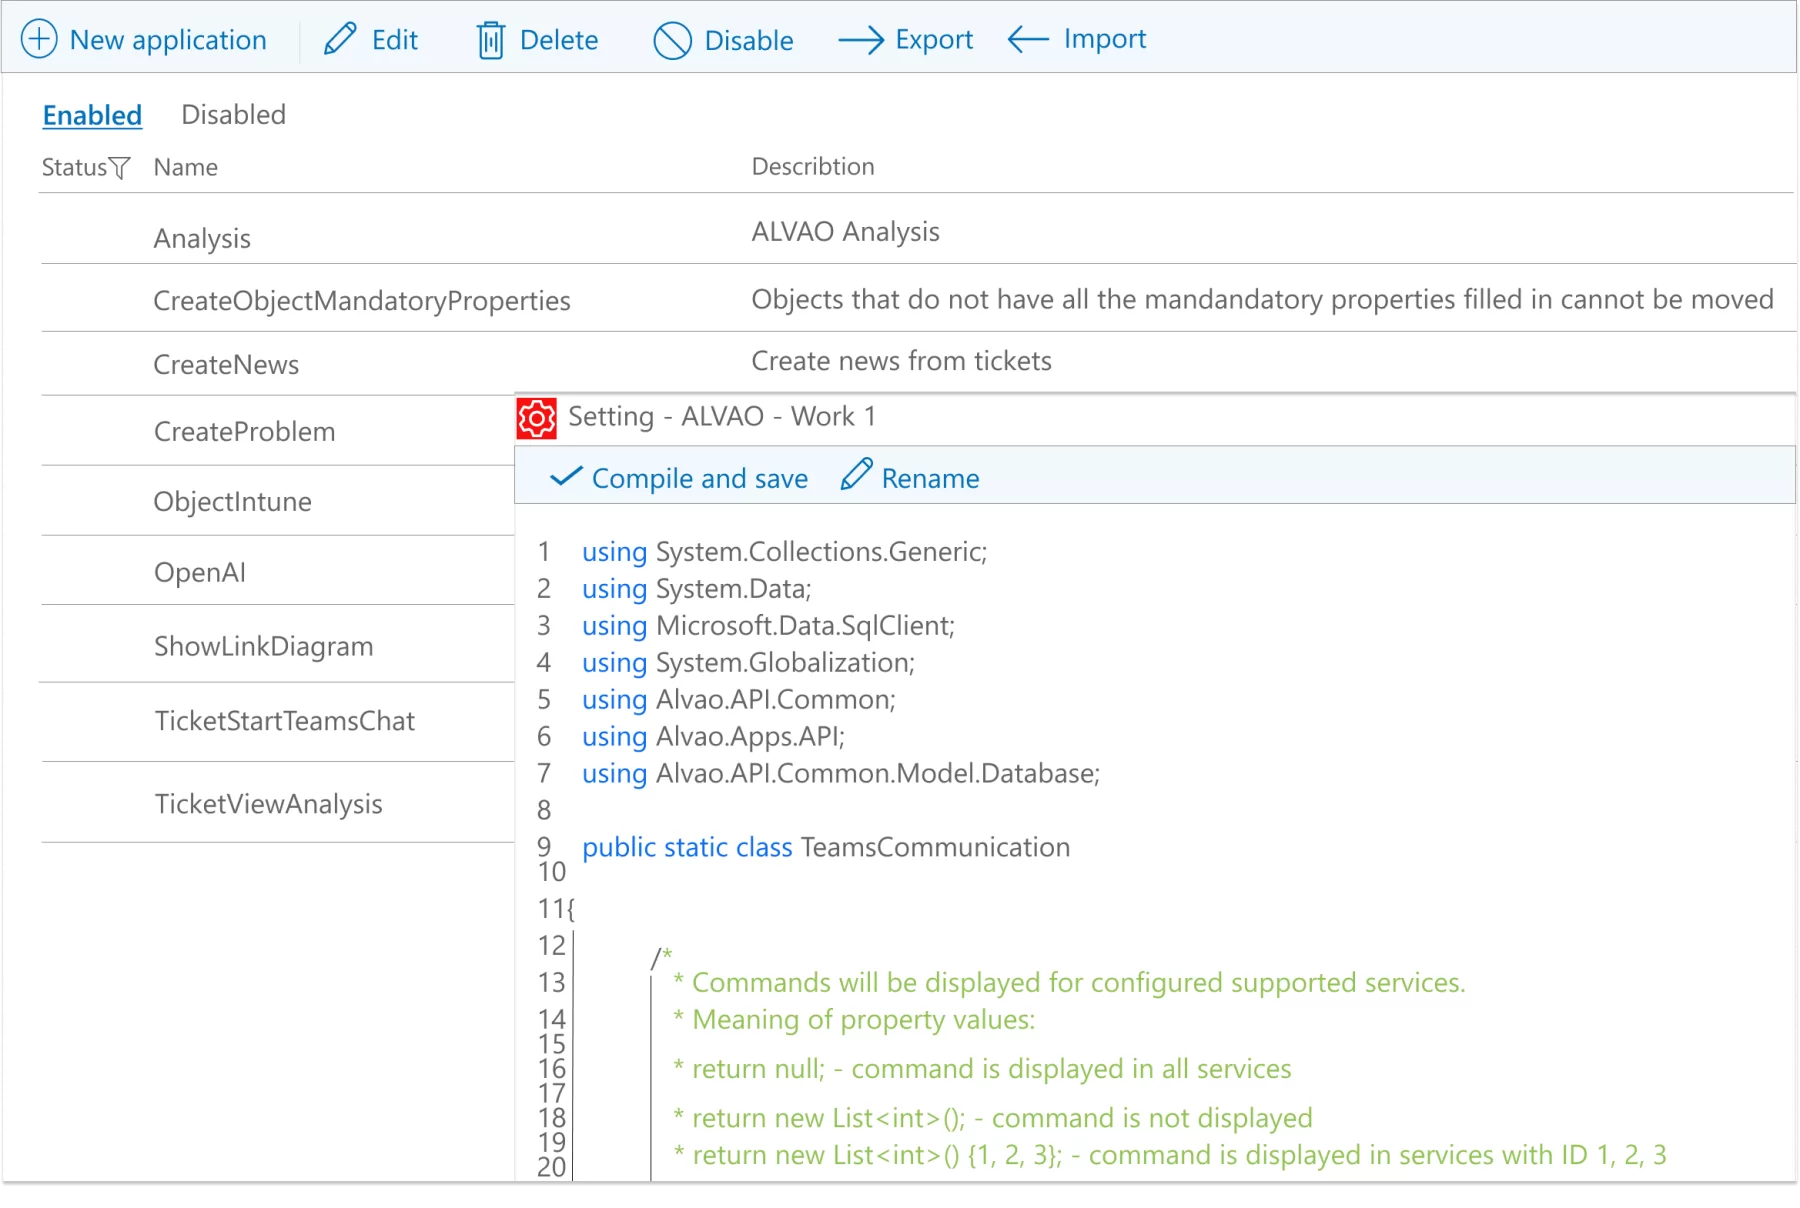The height and width of the screenshot is (1208, 1800).
Task: Click the Export right arrow icon
Action: (860, 40)
